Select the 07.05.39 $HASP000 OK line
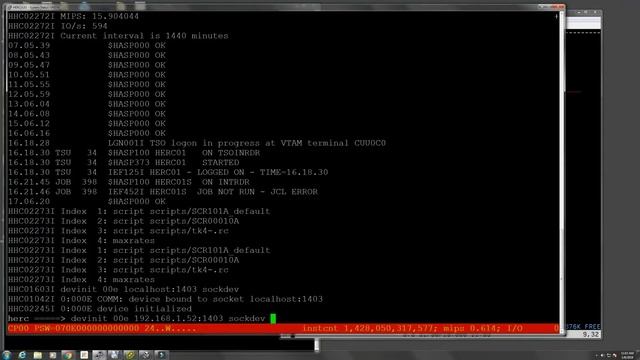640x360 pixels. point(87,46)
